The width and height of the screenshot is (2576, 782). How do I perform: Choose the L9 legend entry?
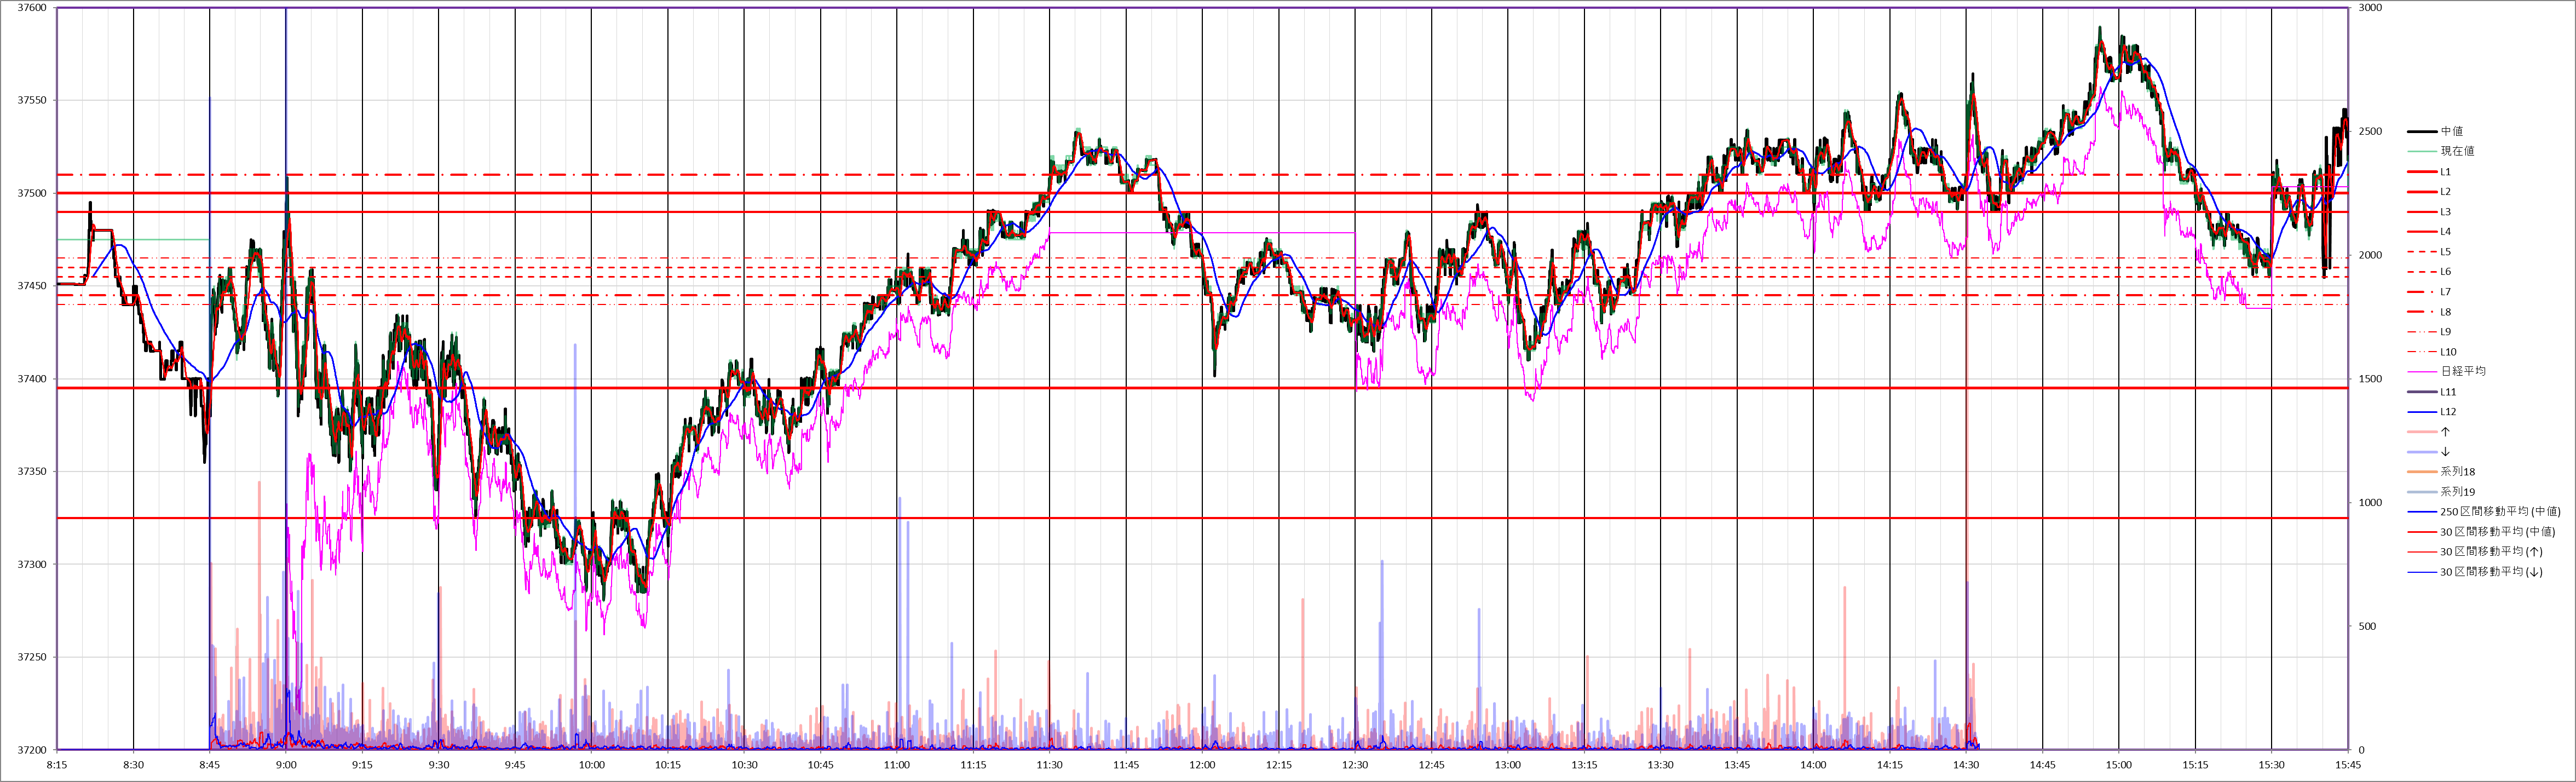coord(2429,332)
